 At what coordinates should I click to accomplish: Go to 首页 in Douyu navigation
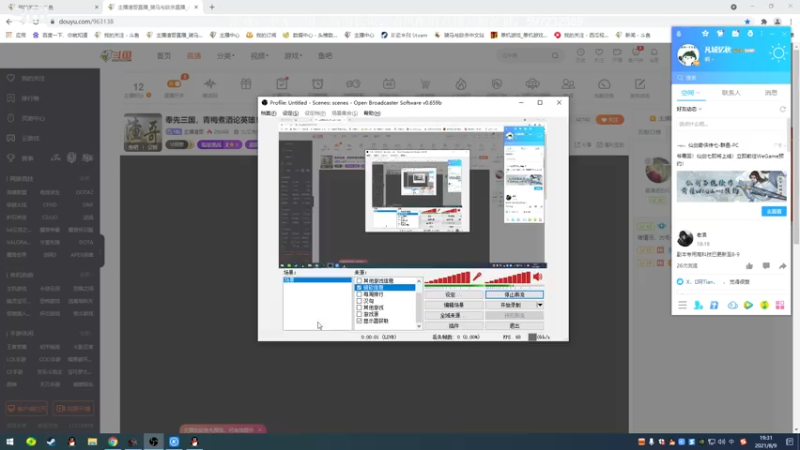(164, 56)
